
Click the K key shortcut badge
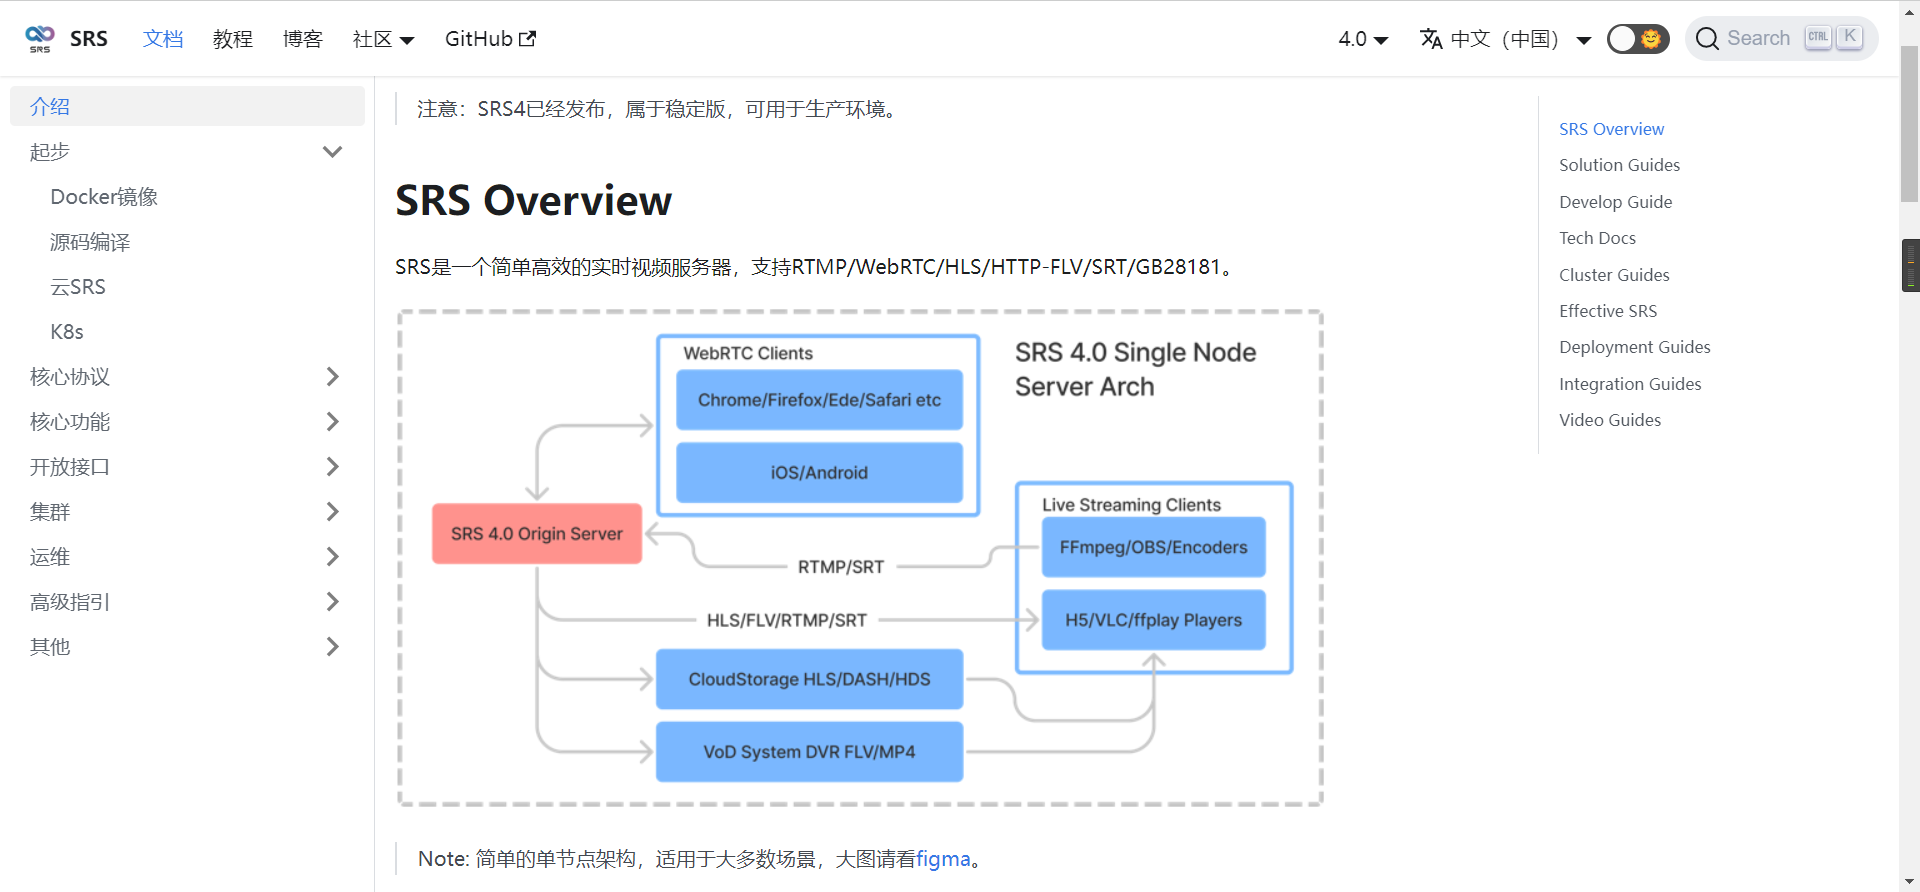pos(1850,38)
